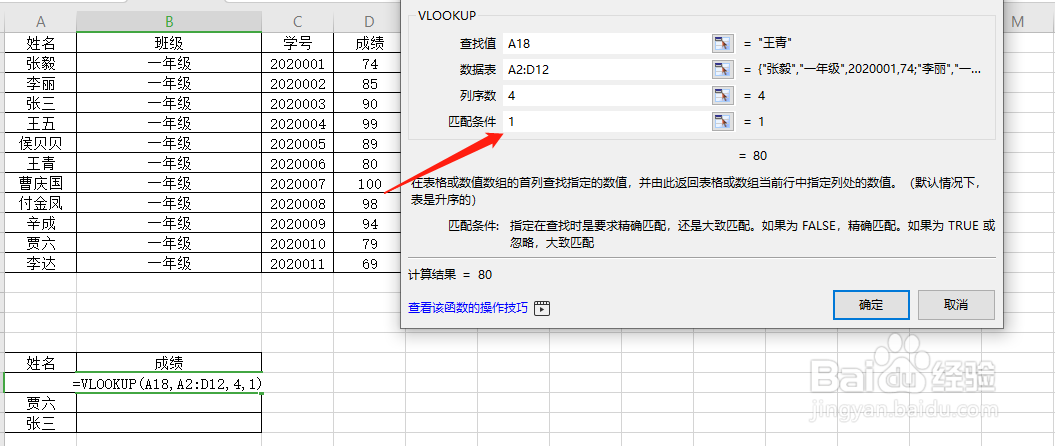Select student number cell 2020007
This screenshot has height=446, width=1055.
coord(297,184)
